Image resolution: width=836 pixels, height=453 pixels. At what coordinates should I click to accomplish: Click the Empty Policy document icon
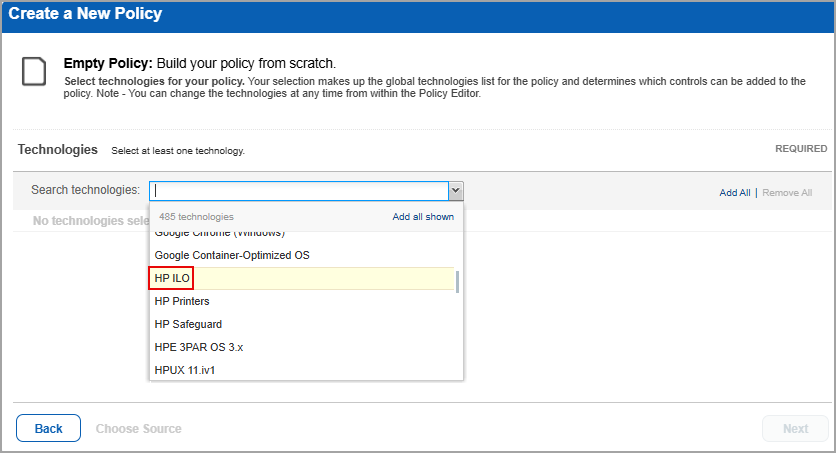(x=35, y=71)
